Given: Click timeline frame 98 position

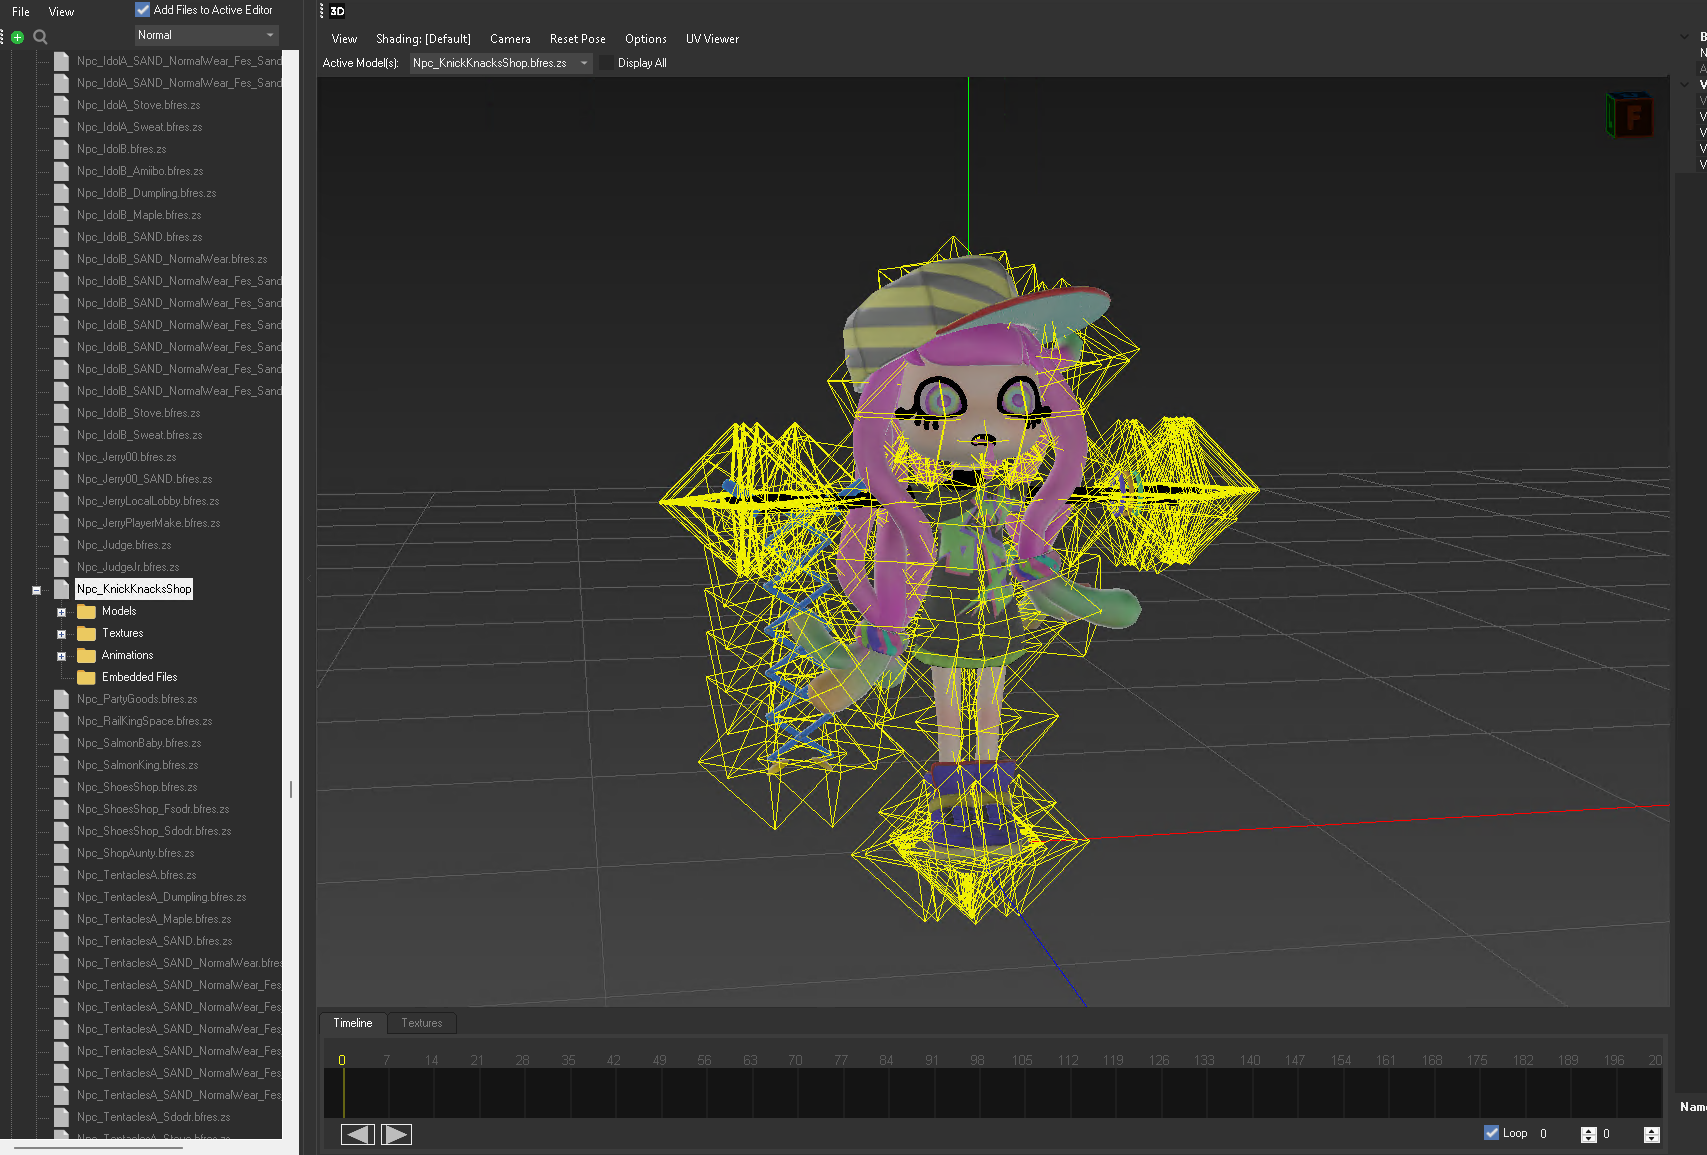Looking at the screenshot, I should (977, 1060).
